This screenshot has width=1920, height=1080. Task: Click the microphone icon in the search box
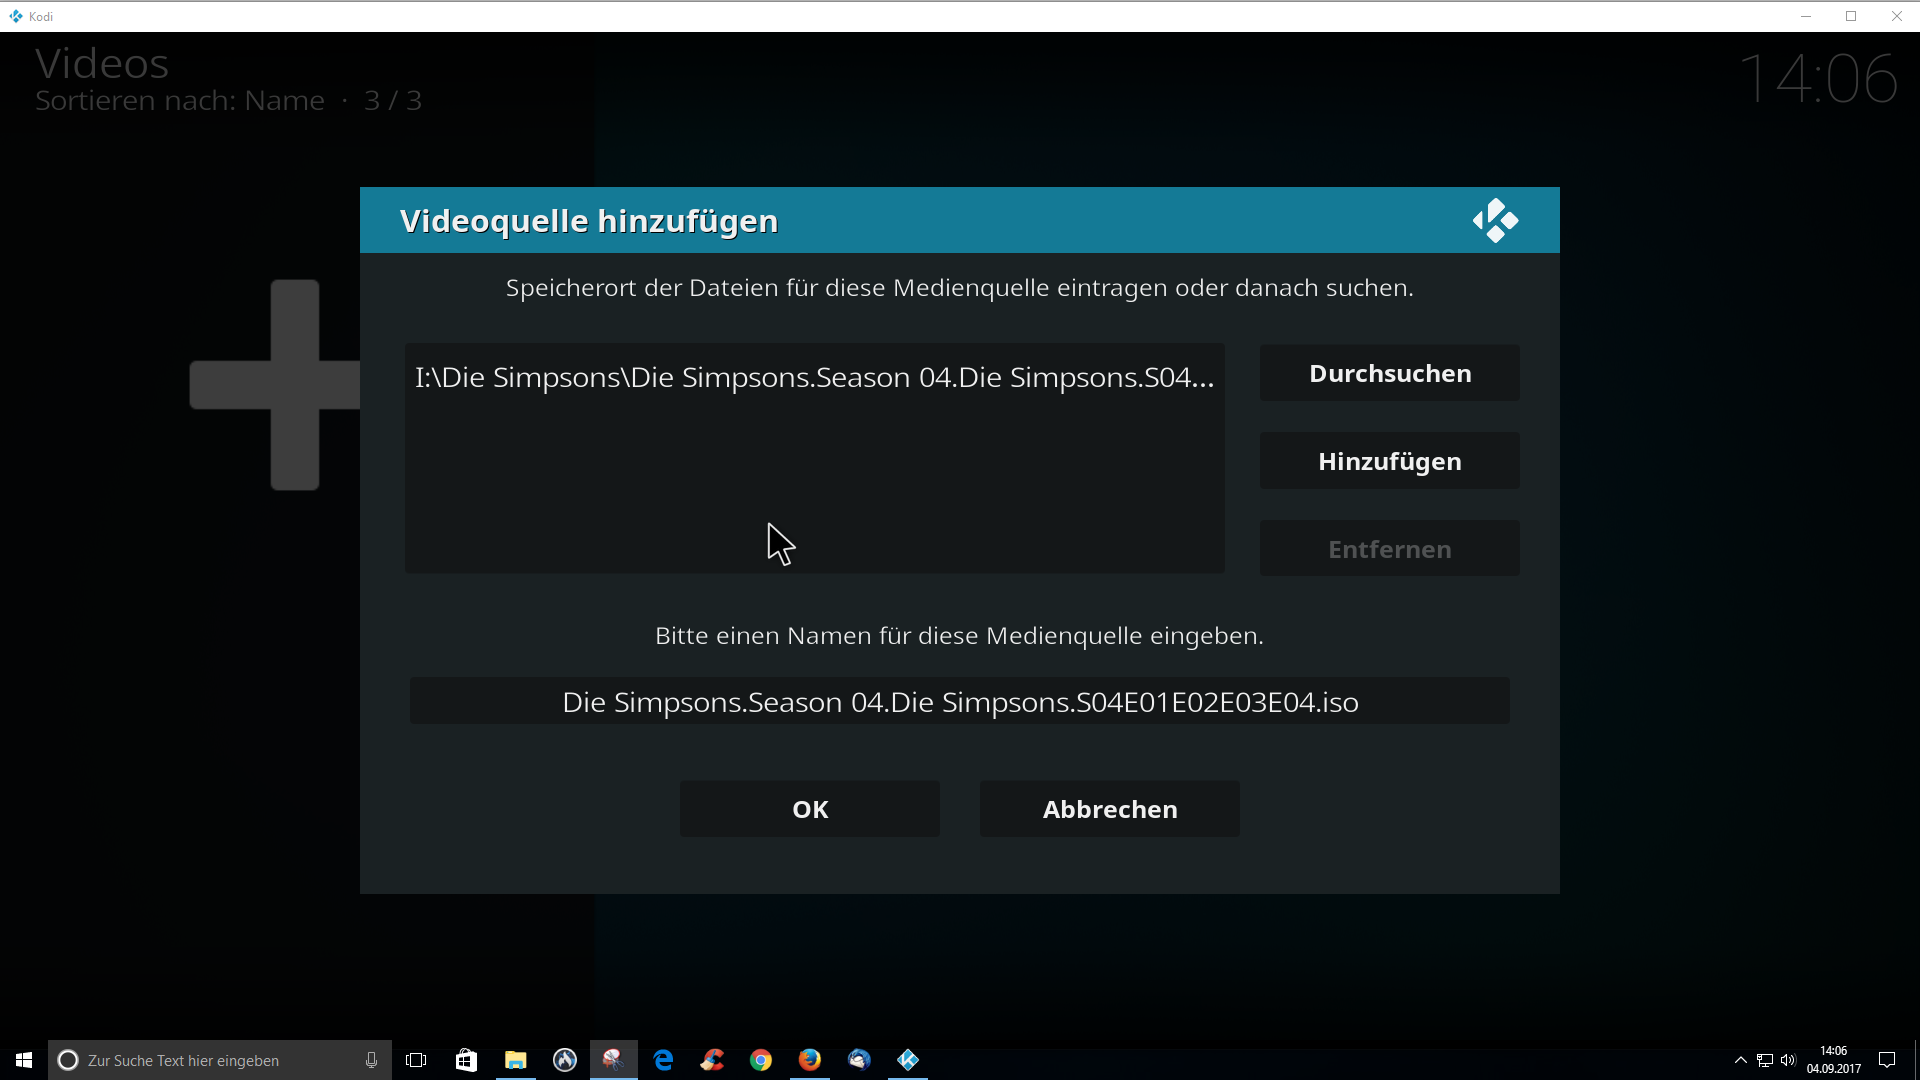372,1060
